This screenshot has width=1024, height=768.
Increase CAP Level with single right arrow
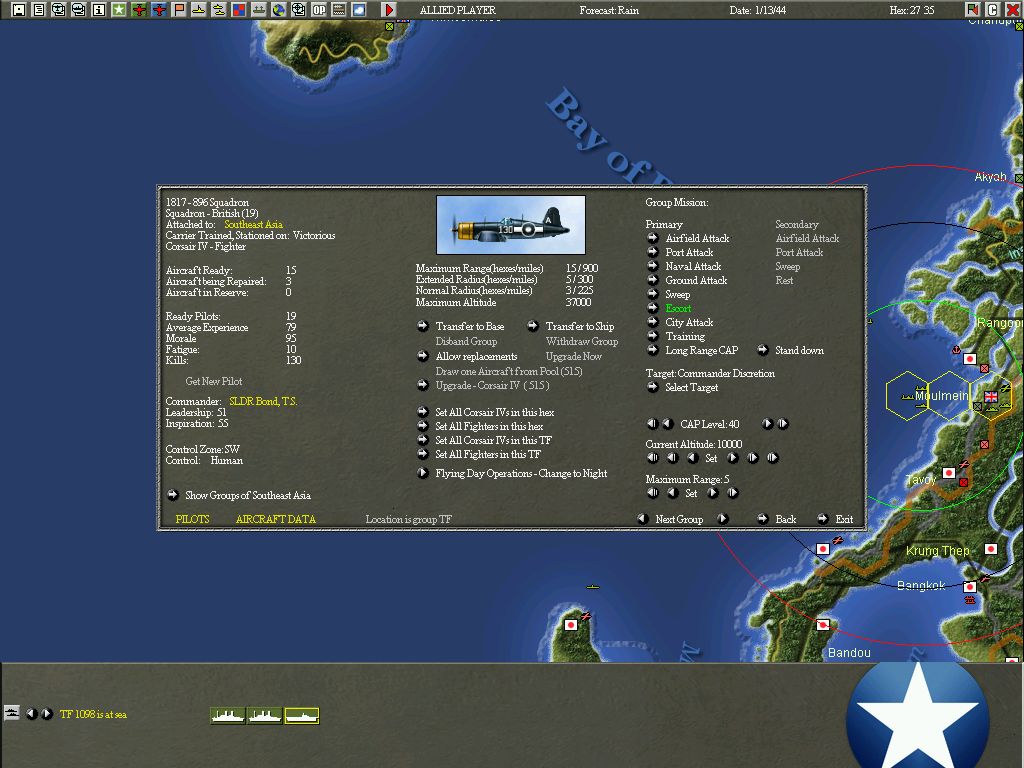[767, 424]
